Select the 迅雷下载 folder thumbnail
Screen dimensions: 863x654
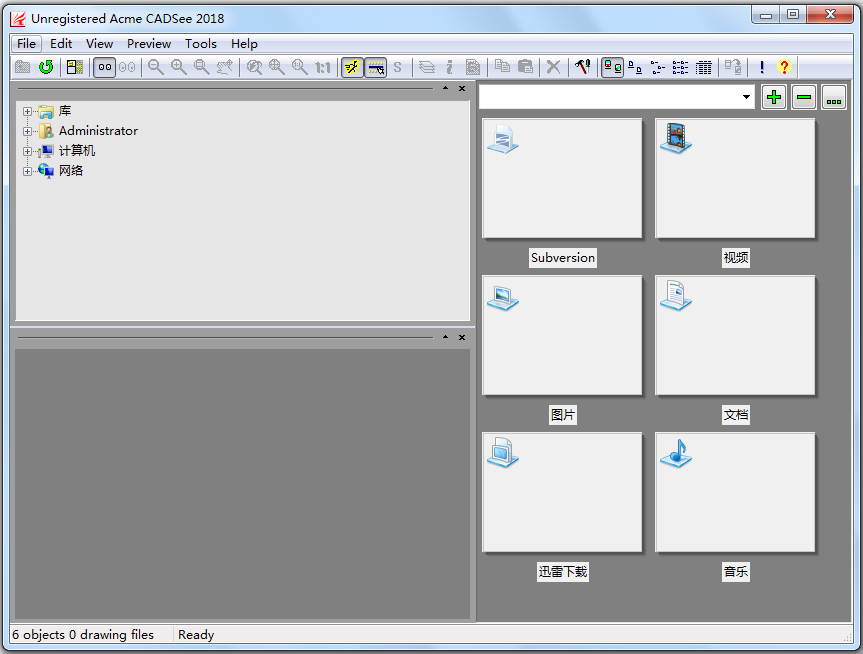562,493
